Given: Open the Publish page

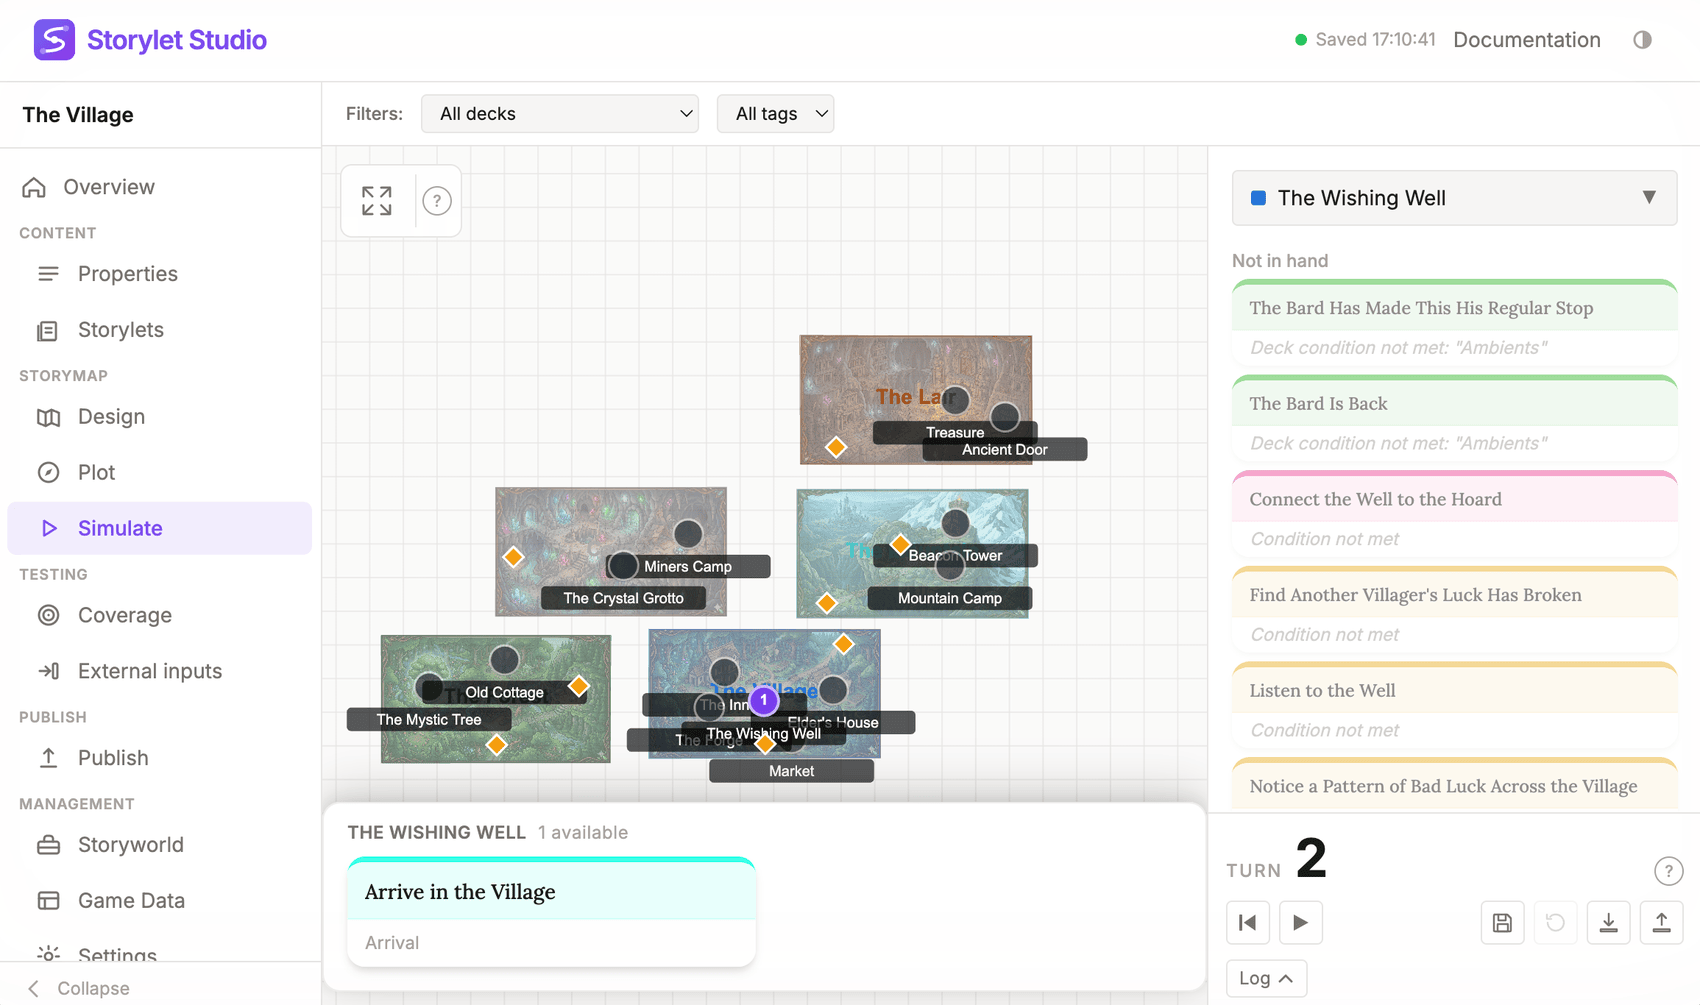Looking at the screenshot, I should (160, 758).
